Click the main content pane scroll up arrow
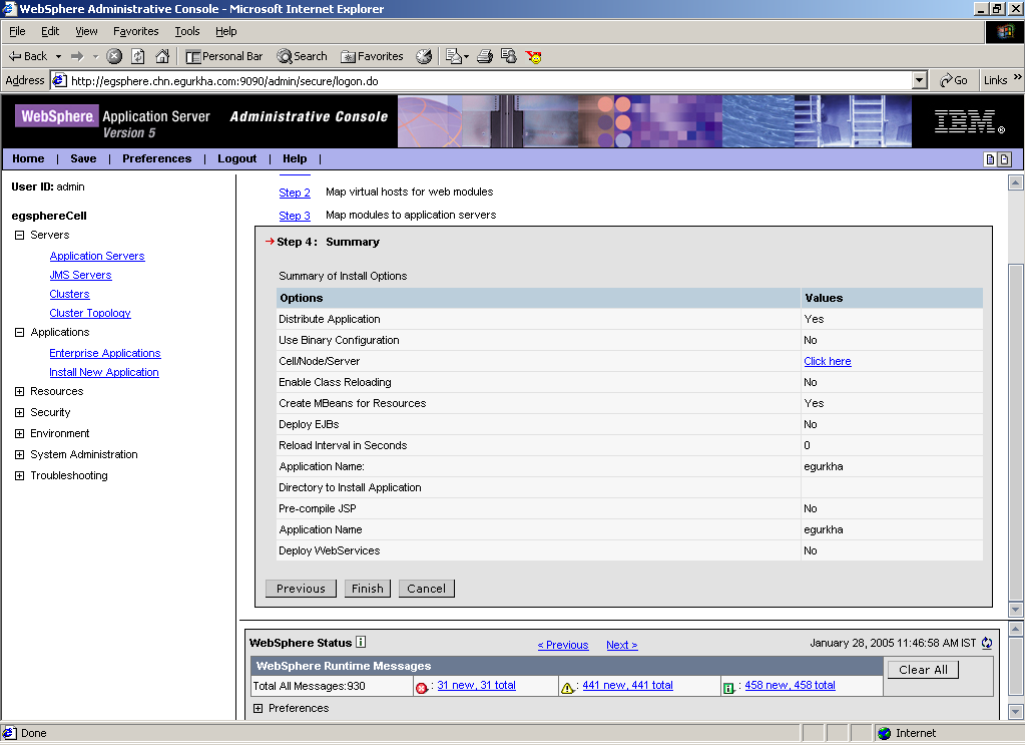Viewport: 1028px width, 748px height. point(1016,183)
